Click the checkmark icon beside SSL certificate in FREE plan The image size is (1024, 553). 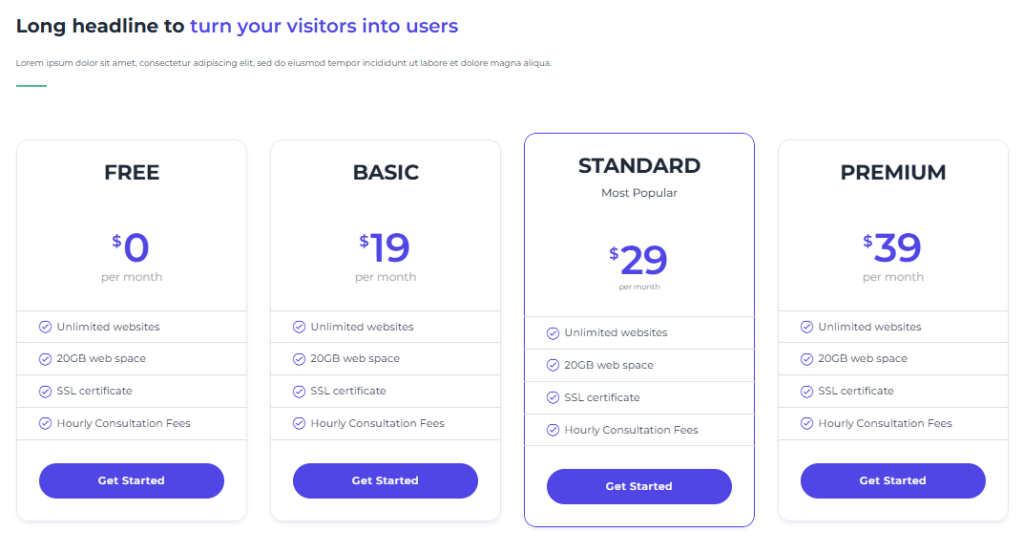[45, 392]
